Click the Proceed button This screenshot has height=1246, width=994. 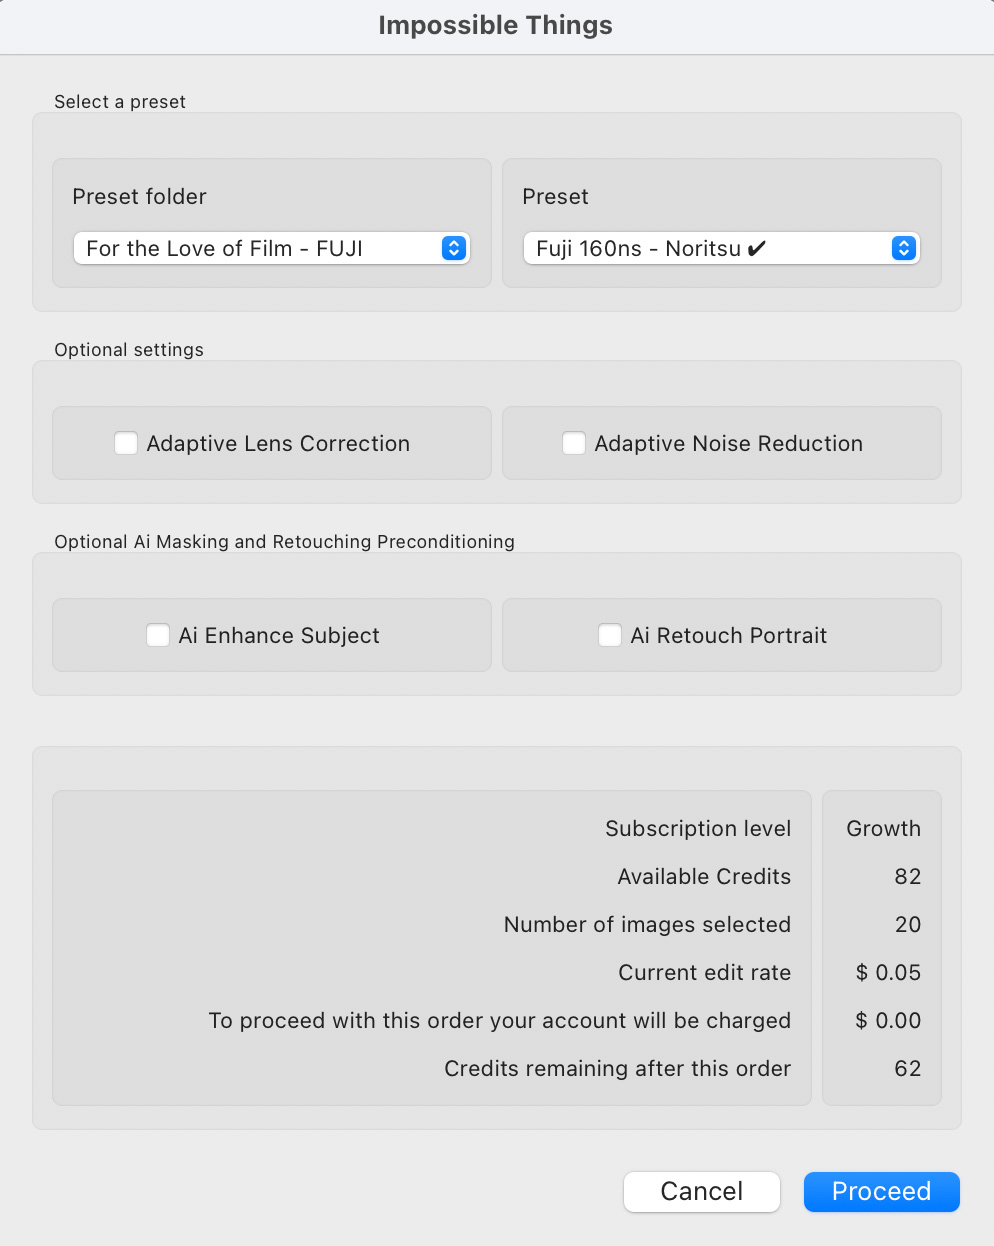click(882, 1191)
